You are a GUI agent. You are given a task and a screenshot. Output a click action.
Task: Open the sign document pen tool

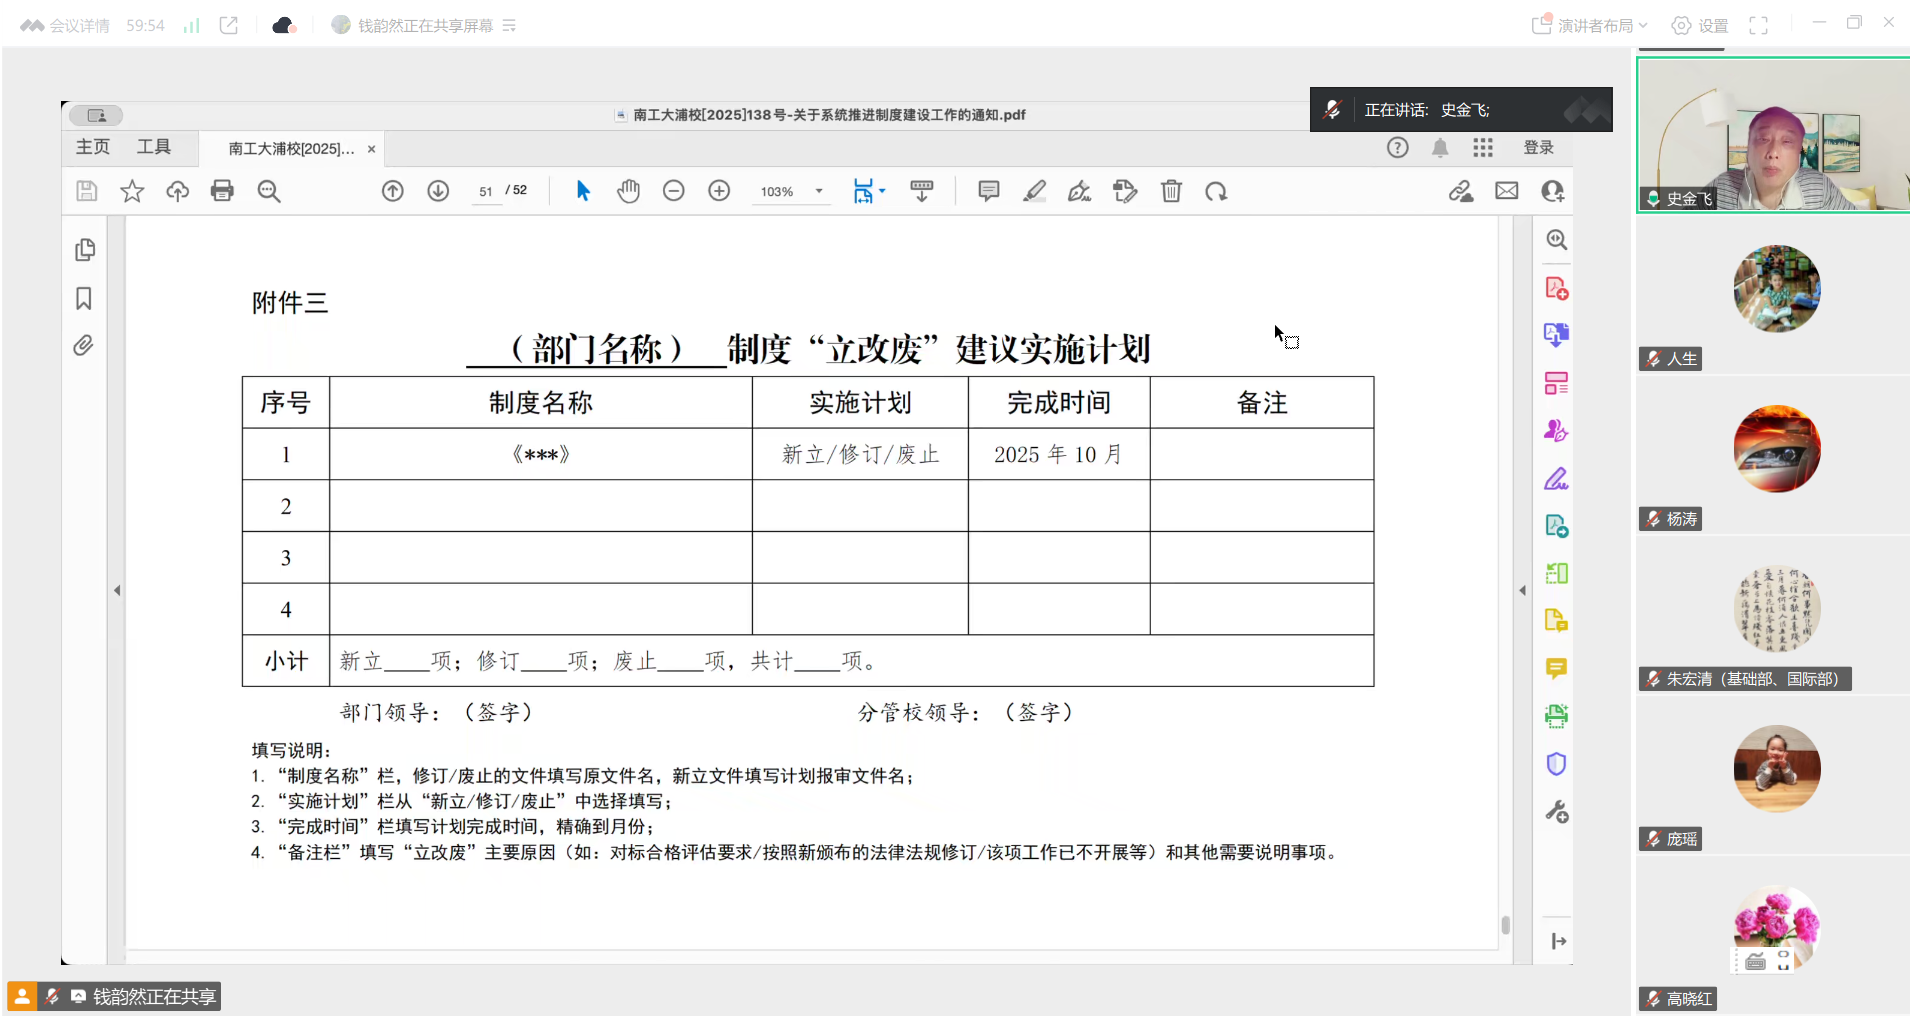[x=1080, y=191]
